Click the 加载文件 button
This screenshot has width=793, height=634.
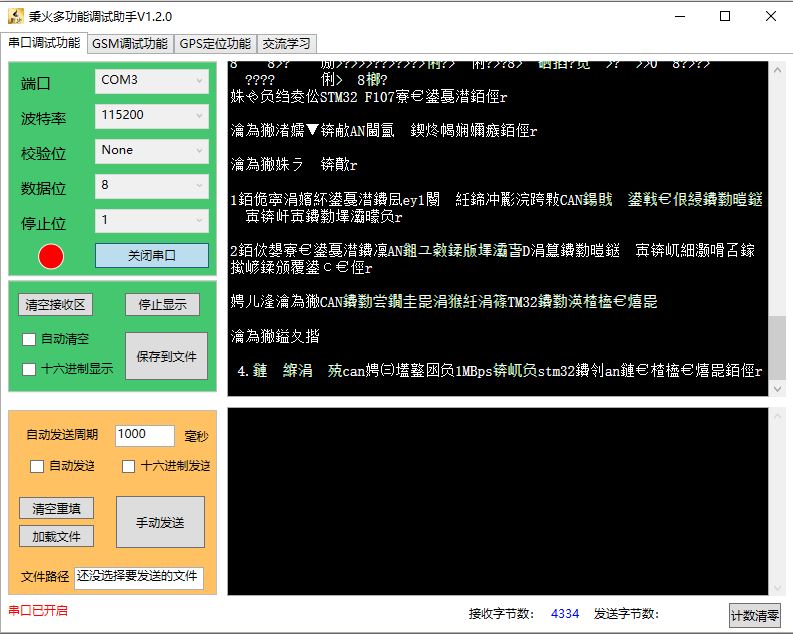point(57,536)
